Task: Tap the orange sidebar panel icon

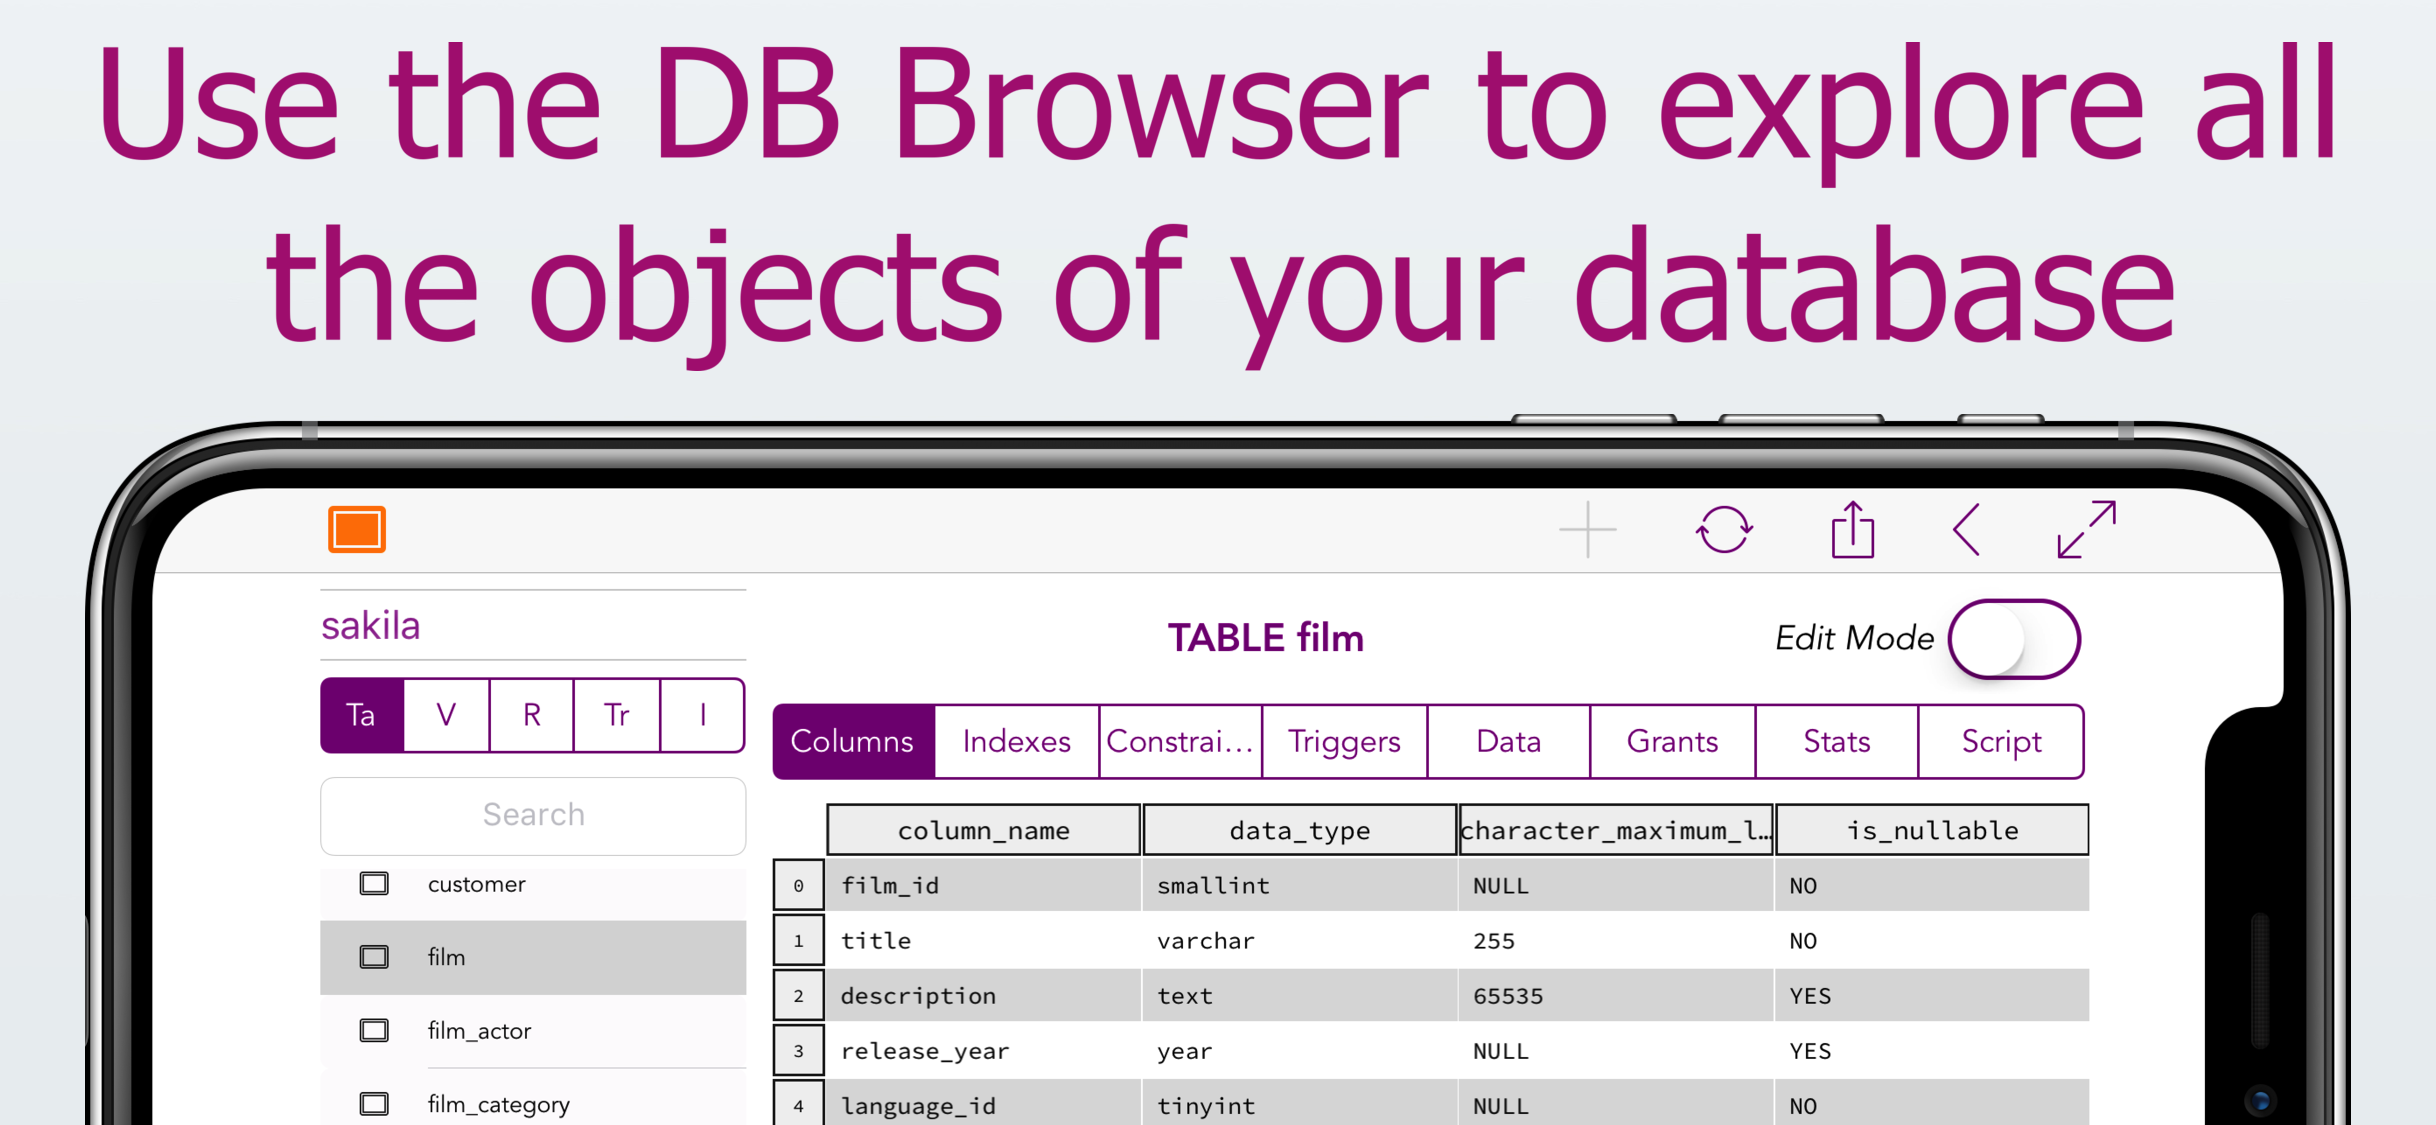Action: [x=356, y=529]
